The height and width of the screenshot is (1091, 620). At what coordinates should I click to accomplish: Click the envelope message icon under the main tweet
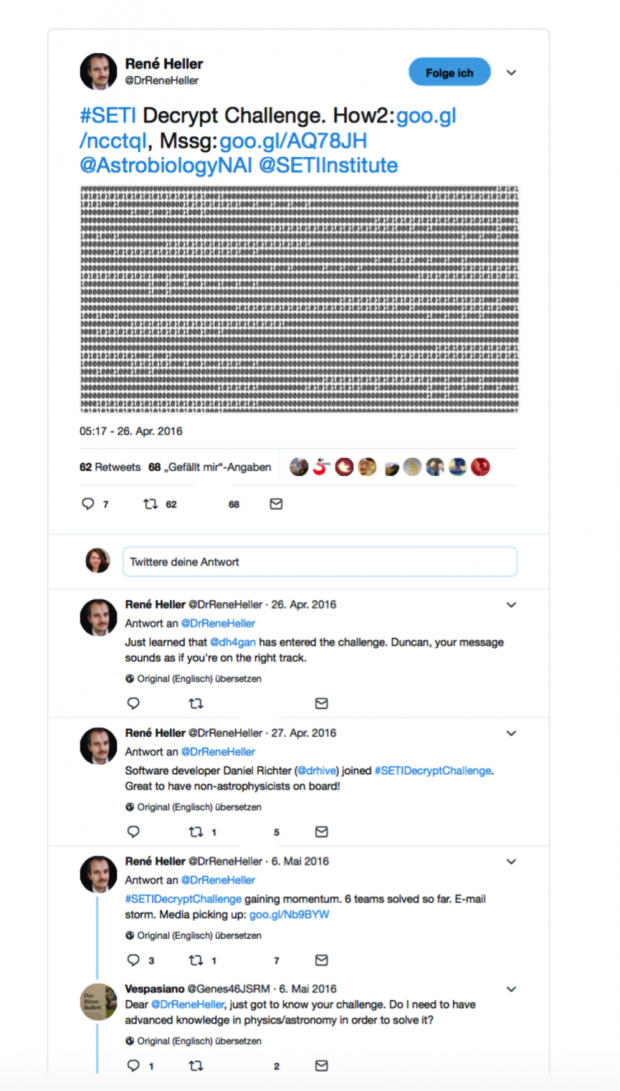coord(276,504)
